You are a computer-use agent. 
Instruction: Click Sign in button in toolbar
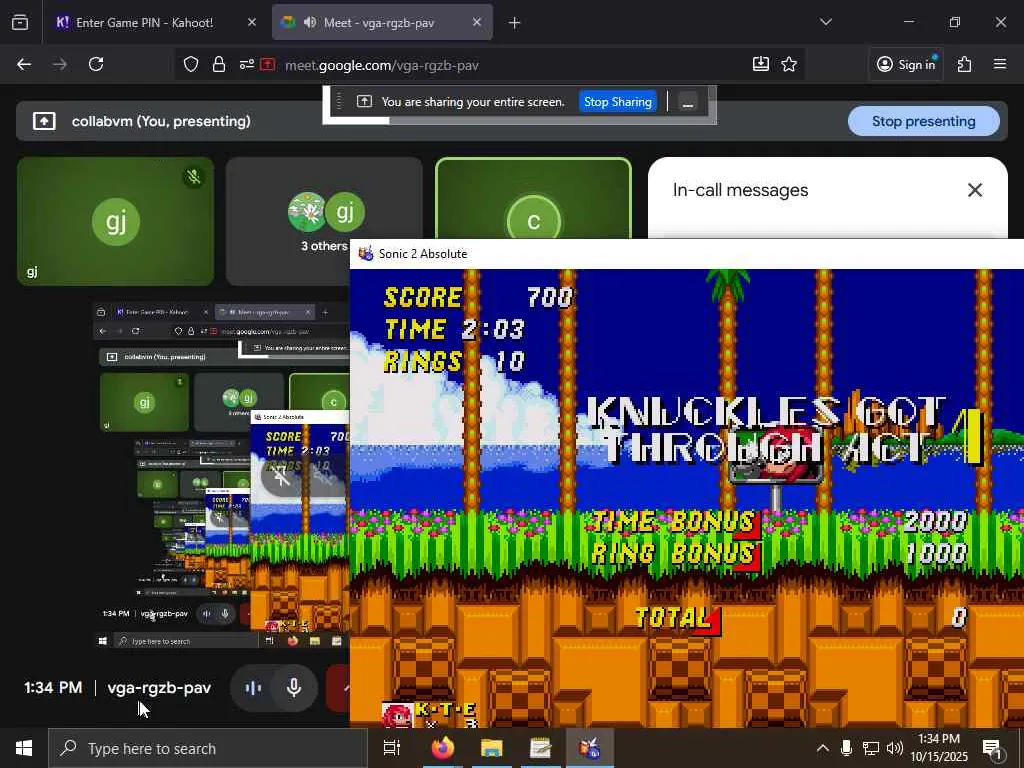coord(906,64)
